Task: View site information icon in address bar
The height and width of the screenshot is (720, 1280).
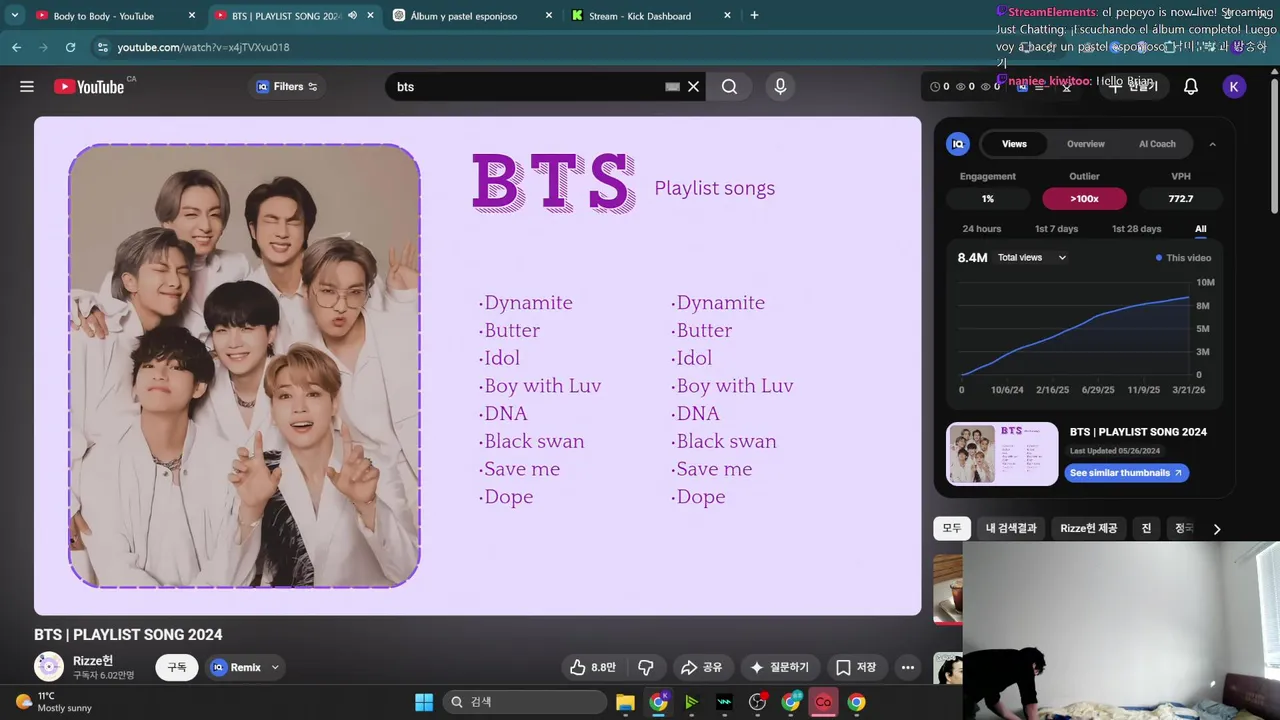Action: [102, 47]
